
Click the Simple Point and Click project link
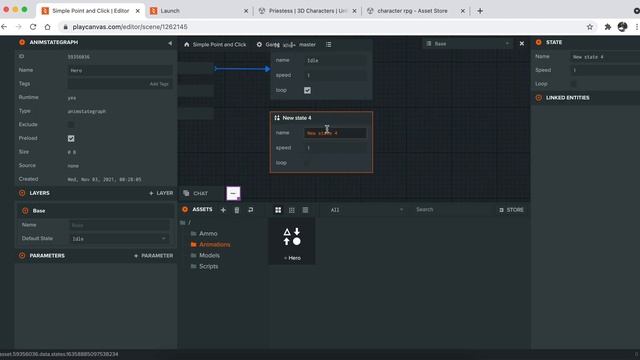[220, 44]
